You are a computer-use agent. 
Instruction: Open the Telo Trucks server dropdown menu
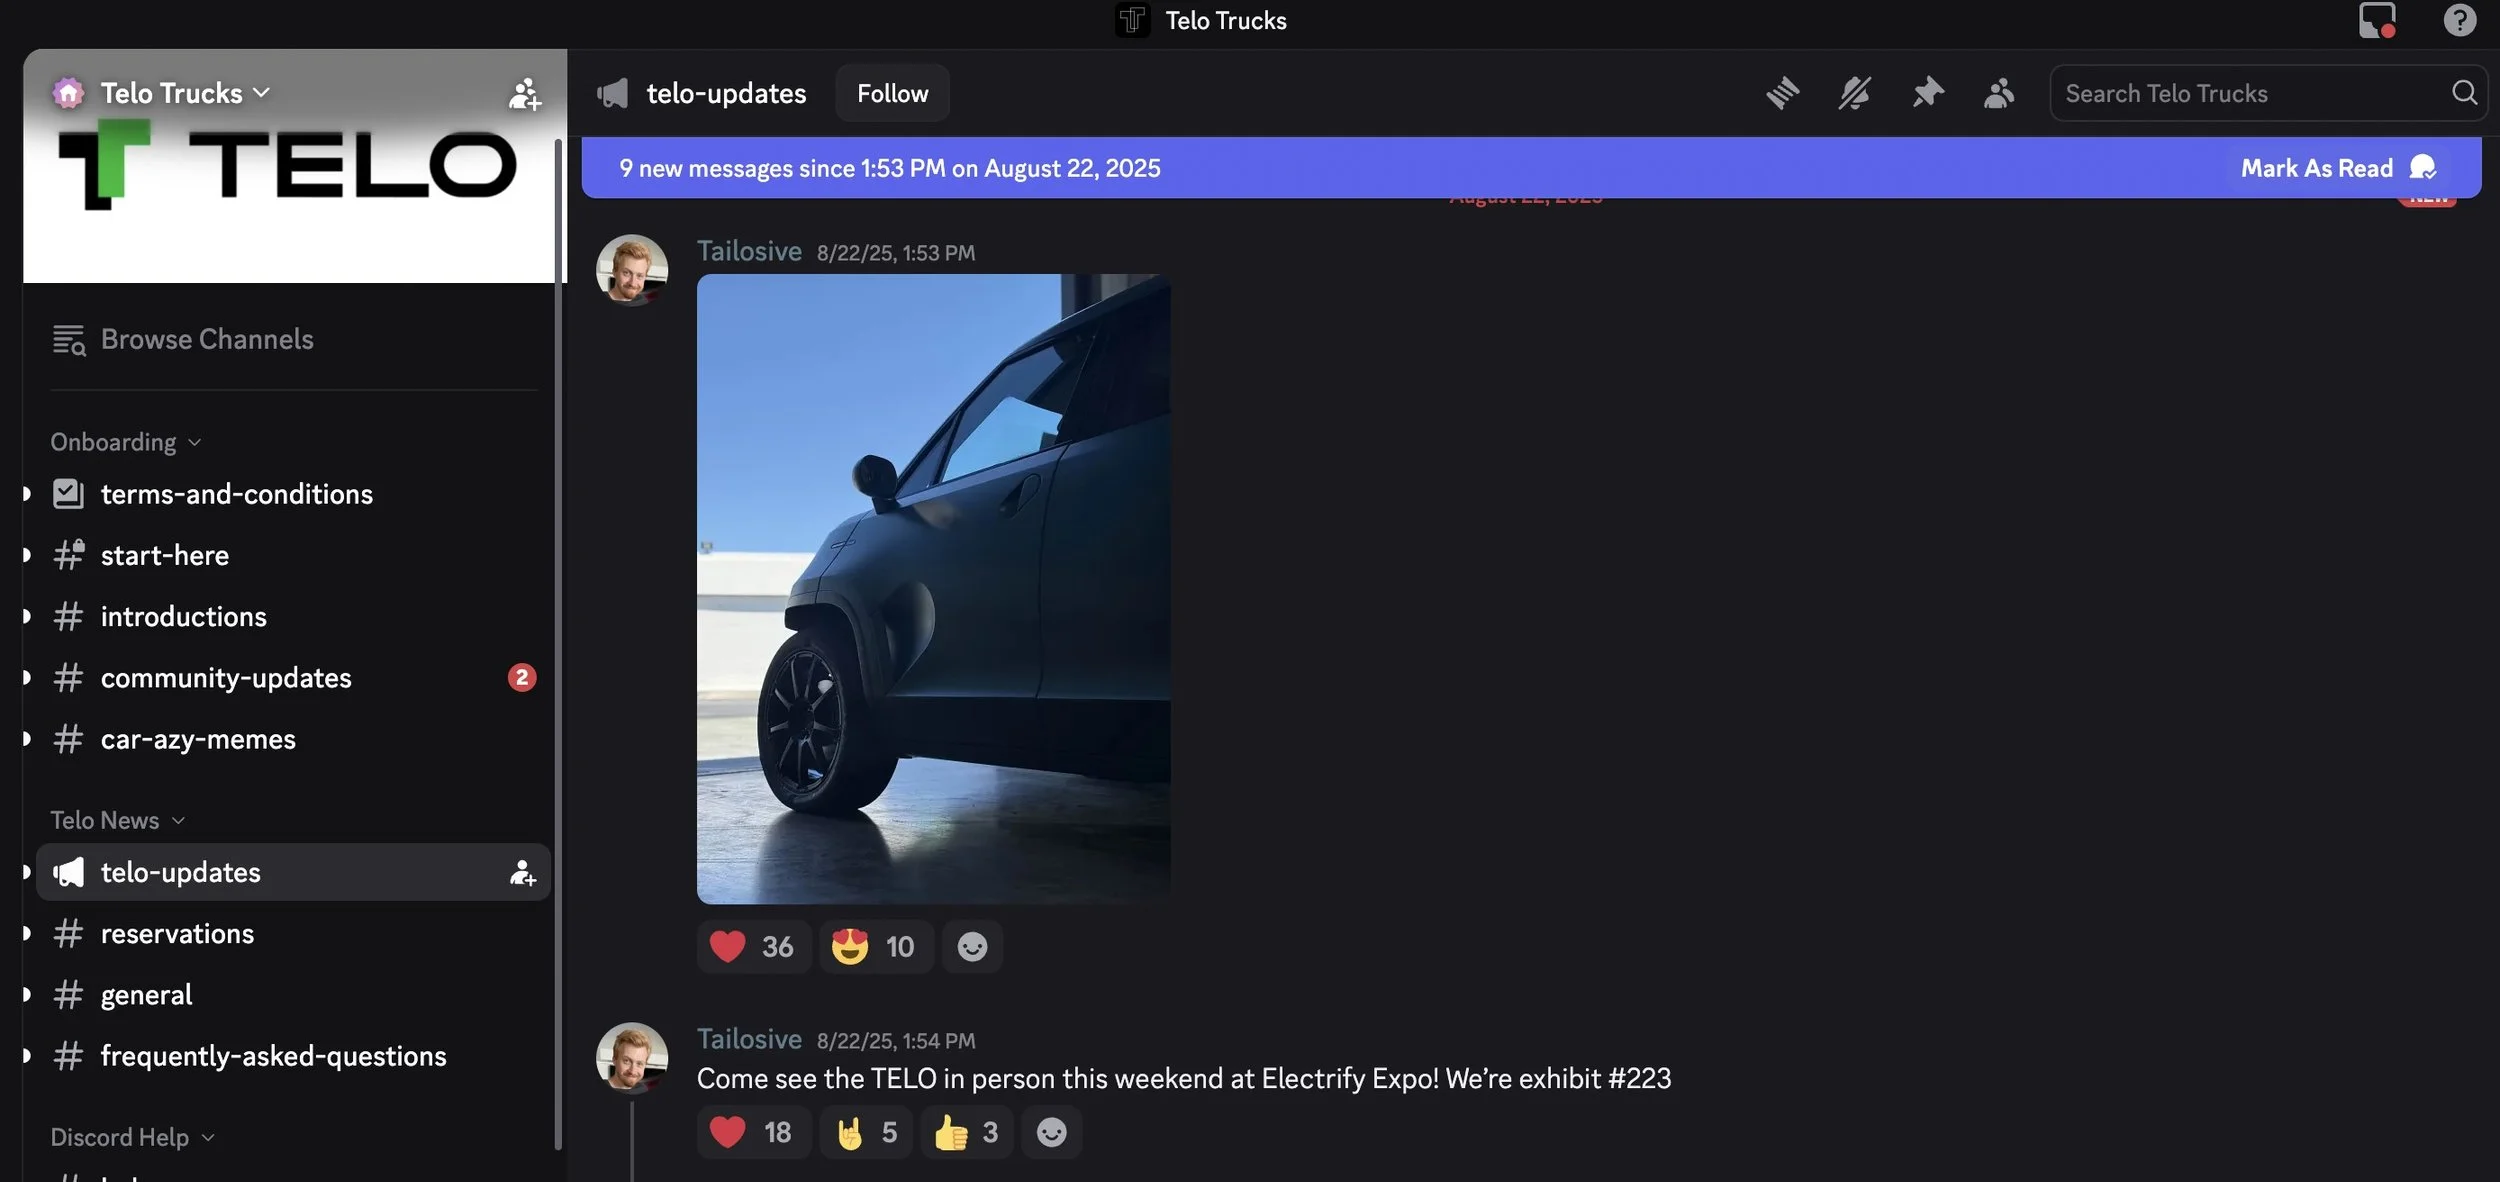[185, 93]
